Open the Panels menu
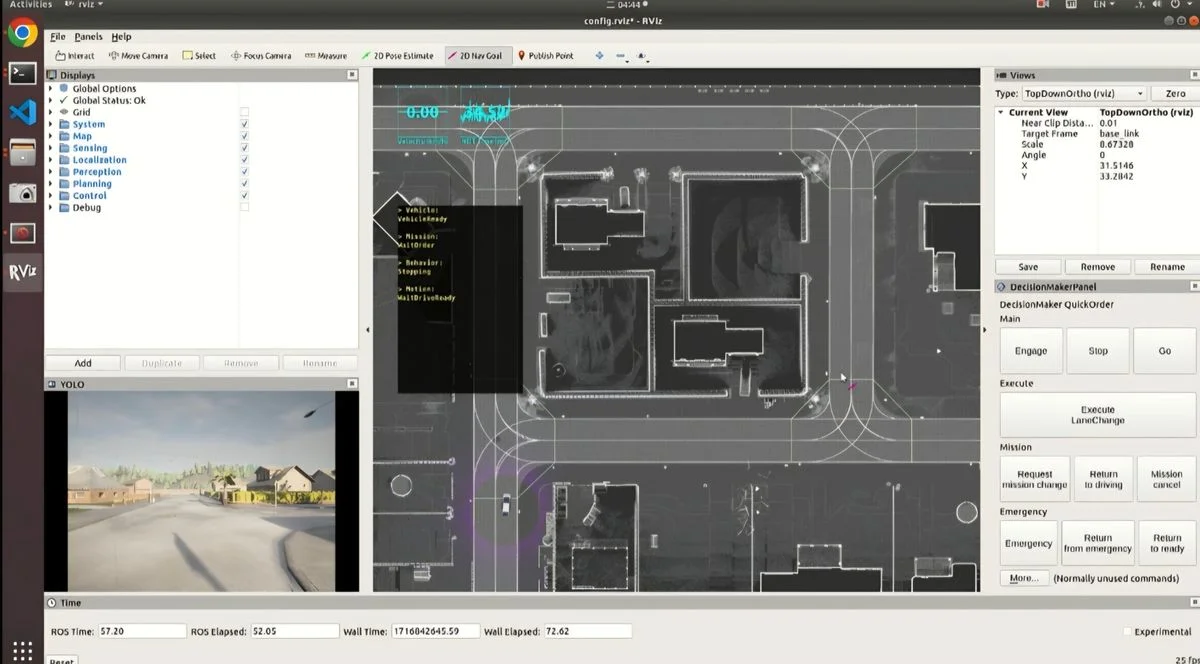 coord(88,37)
